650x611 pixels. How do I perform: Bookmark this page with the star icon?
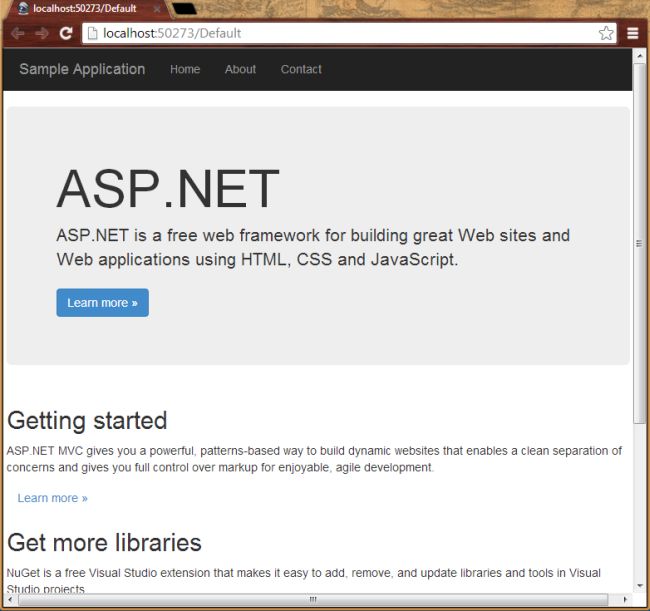pos(606,33)
